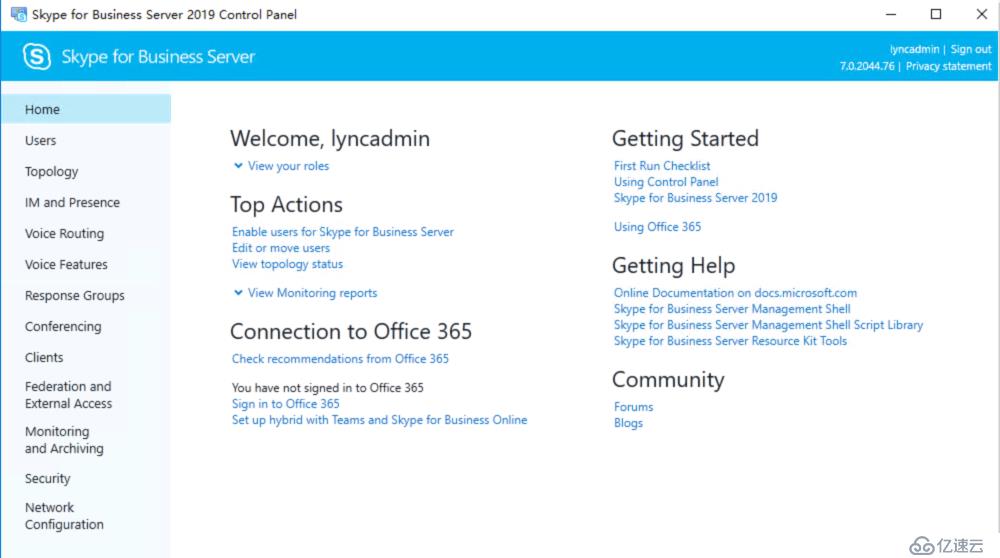
Task: Click the Sign out link
Action: (971, 49)
